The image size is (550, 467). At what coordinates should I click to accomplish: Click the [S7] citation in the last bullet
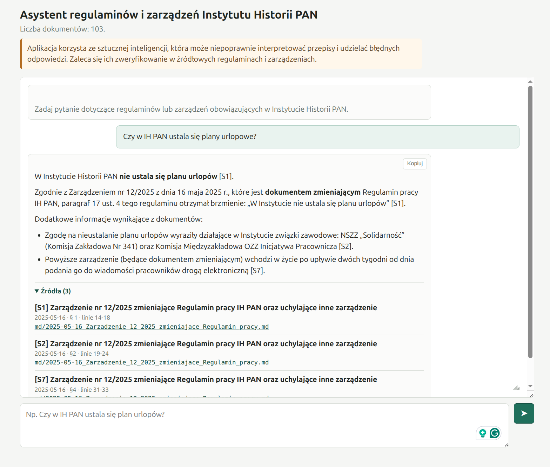257,271
